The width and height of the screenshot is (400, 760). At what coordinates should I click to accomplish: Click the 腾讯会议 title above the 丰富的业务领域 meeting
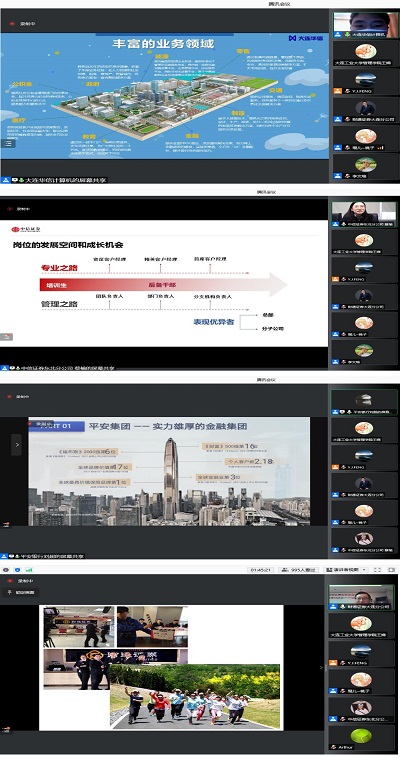click(x=280, y=4)
